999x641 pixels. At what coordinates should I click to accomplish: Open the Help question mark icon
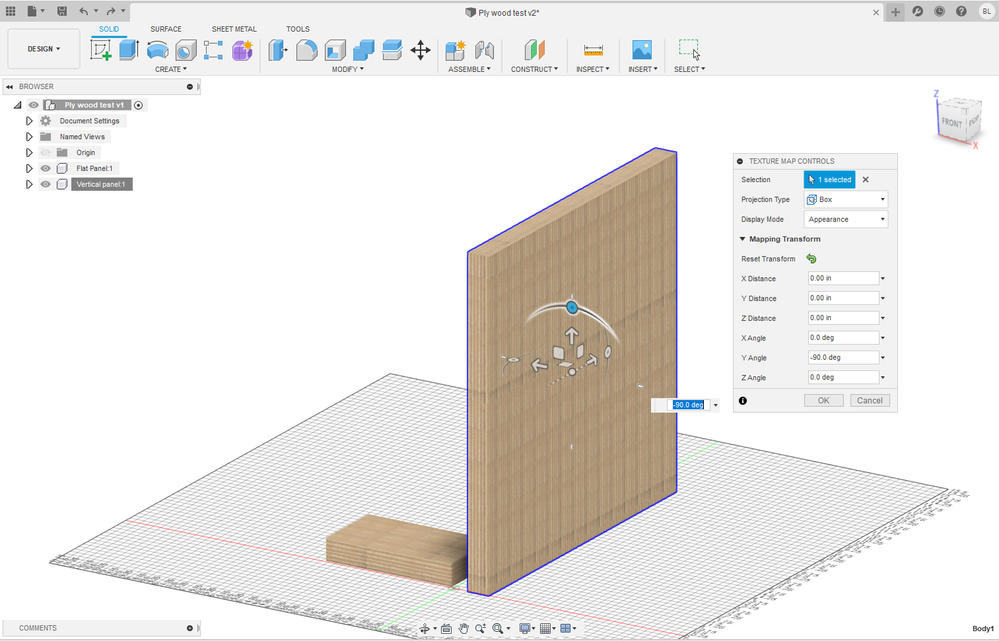pos(961,11)
